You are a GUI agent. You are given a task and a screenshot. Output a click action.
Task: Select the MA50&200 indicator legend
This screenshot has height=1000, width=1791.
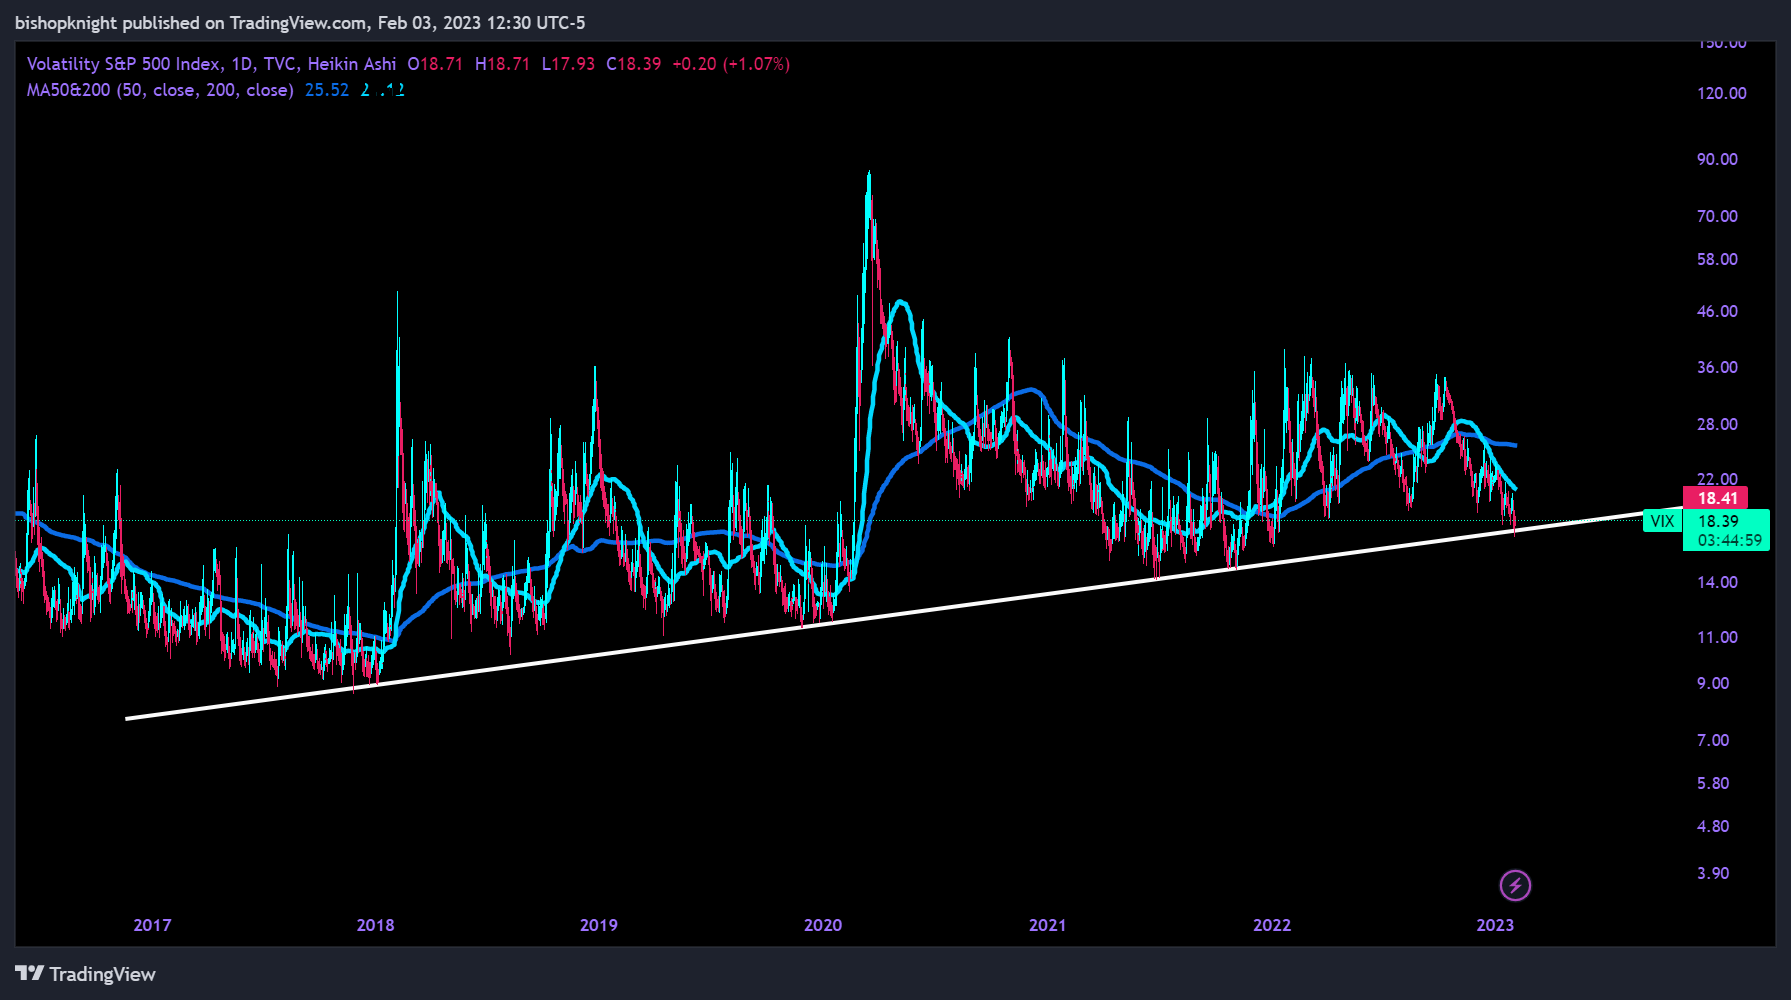160,90
